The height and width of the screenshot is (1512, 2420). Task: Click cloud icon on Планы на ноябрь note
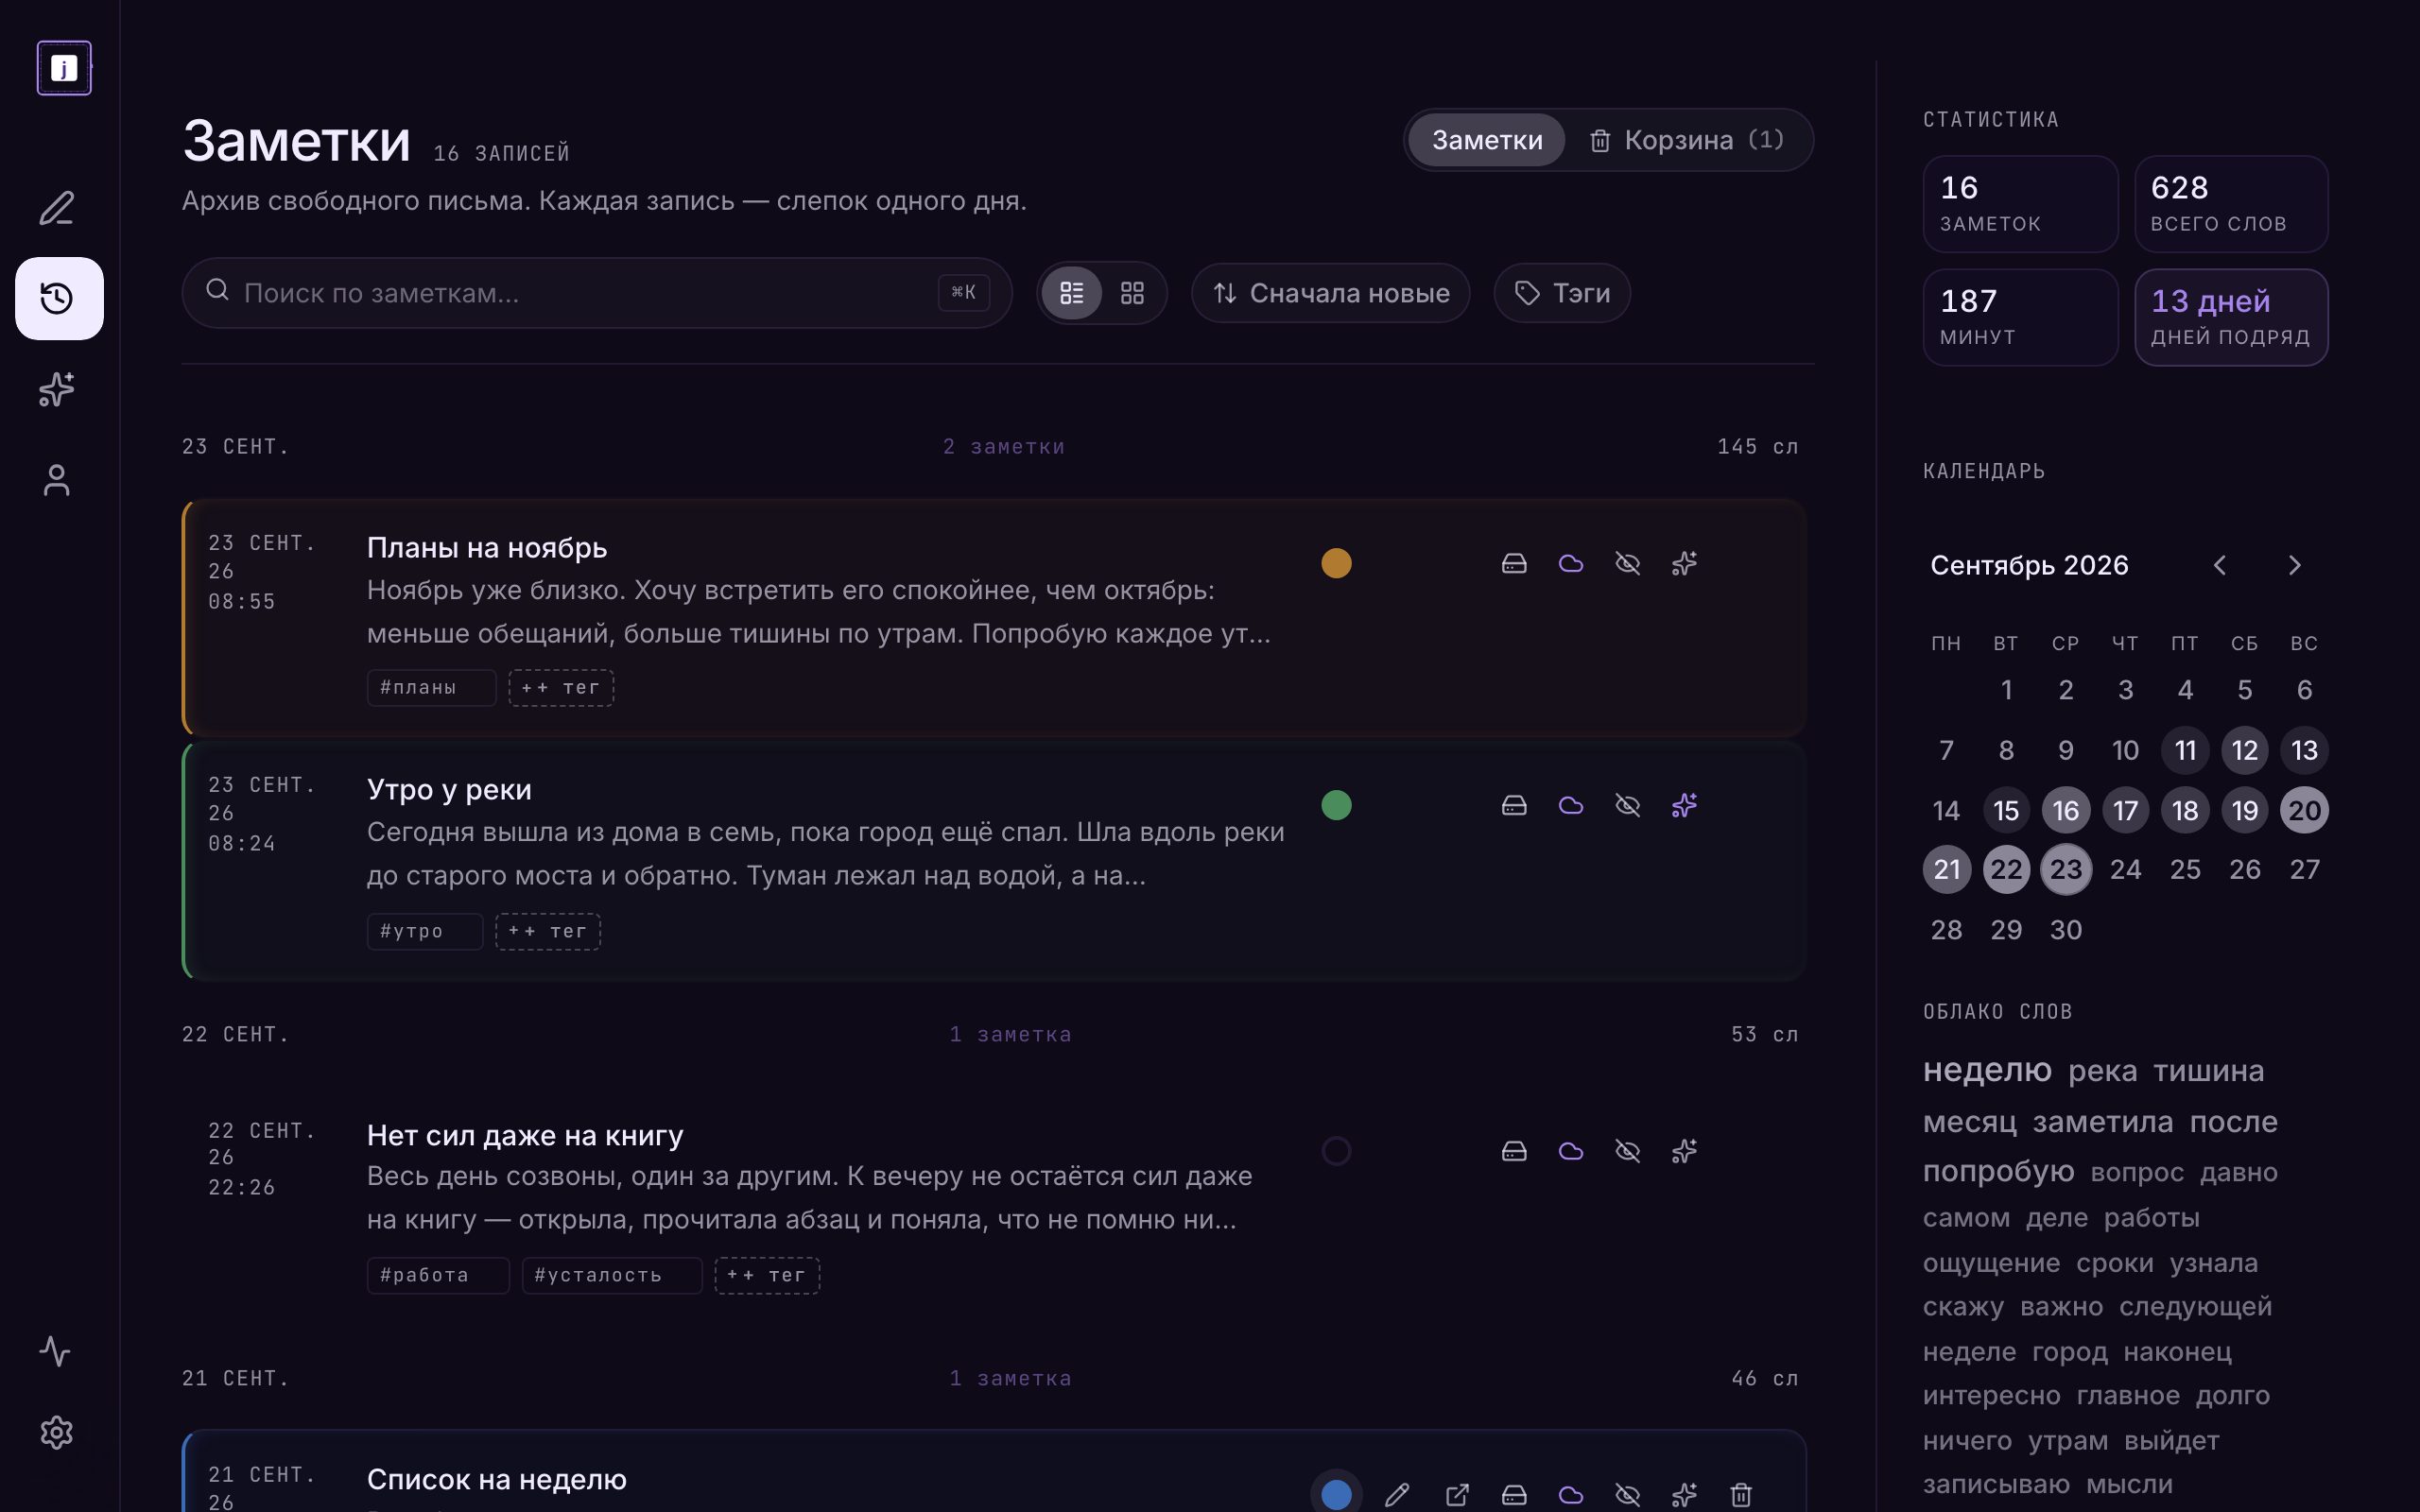1571,563
